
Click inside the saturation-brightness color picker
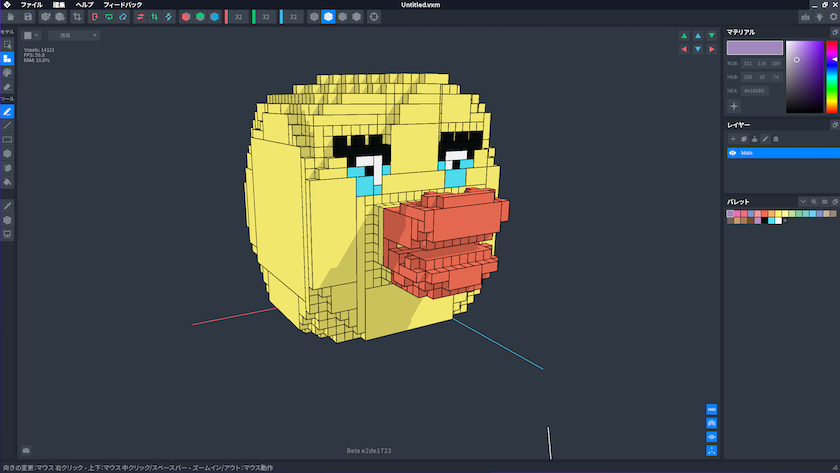click(x=805, y=77)
